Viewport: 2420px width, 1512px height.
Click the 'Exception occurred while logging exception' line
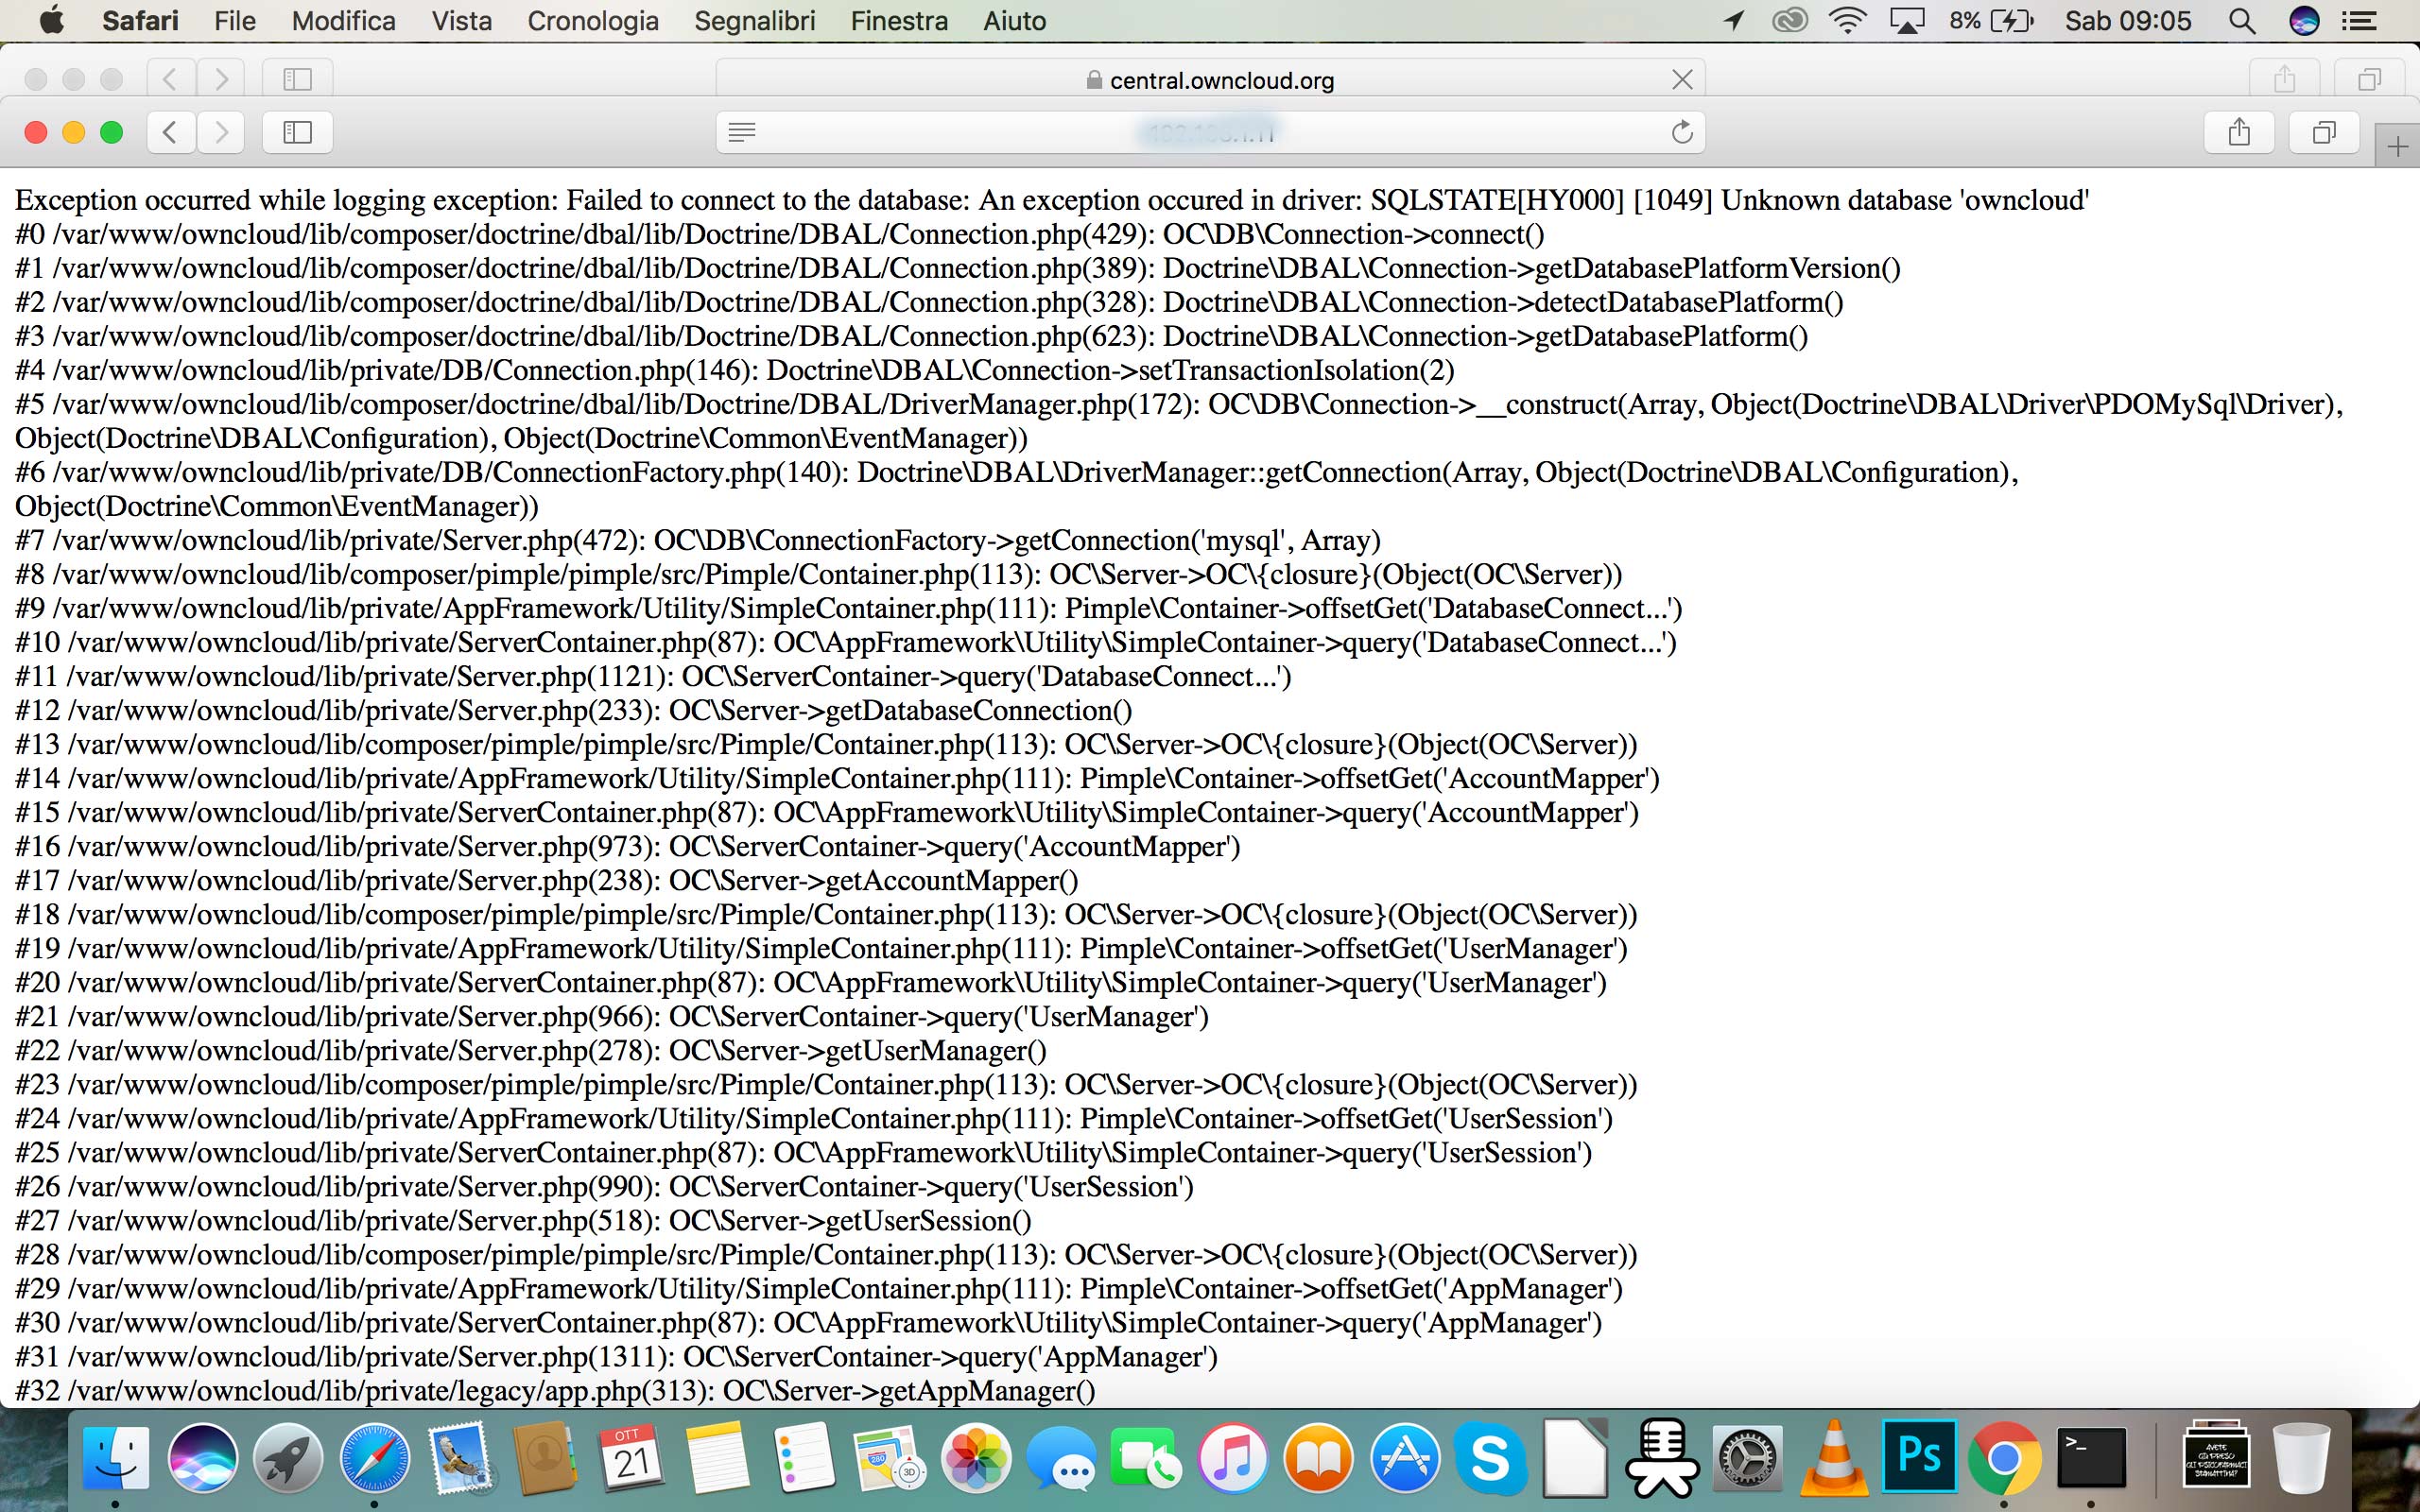tap(1052, 200)
